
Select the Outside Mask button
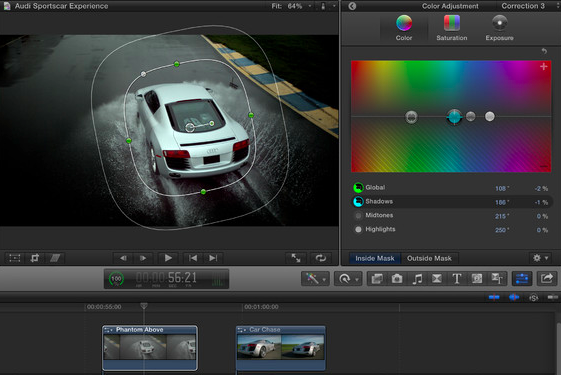click(429, 258)
